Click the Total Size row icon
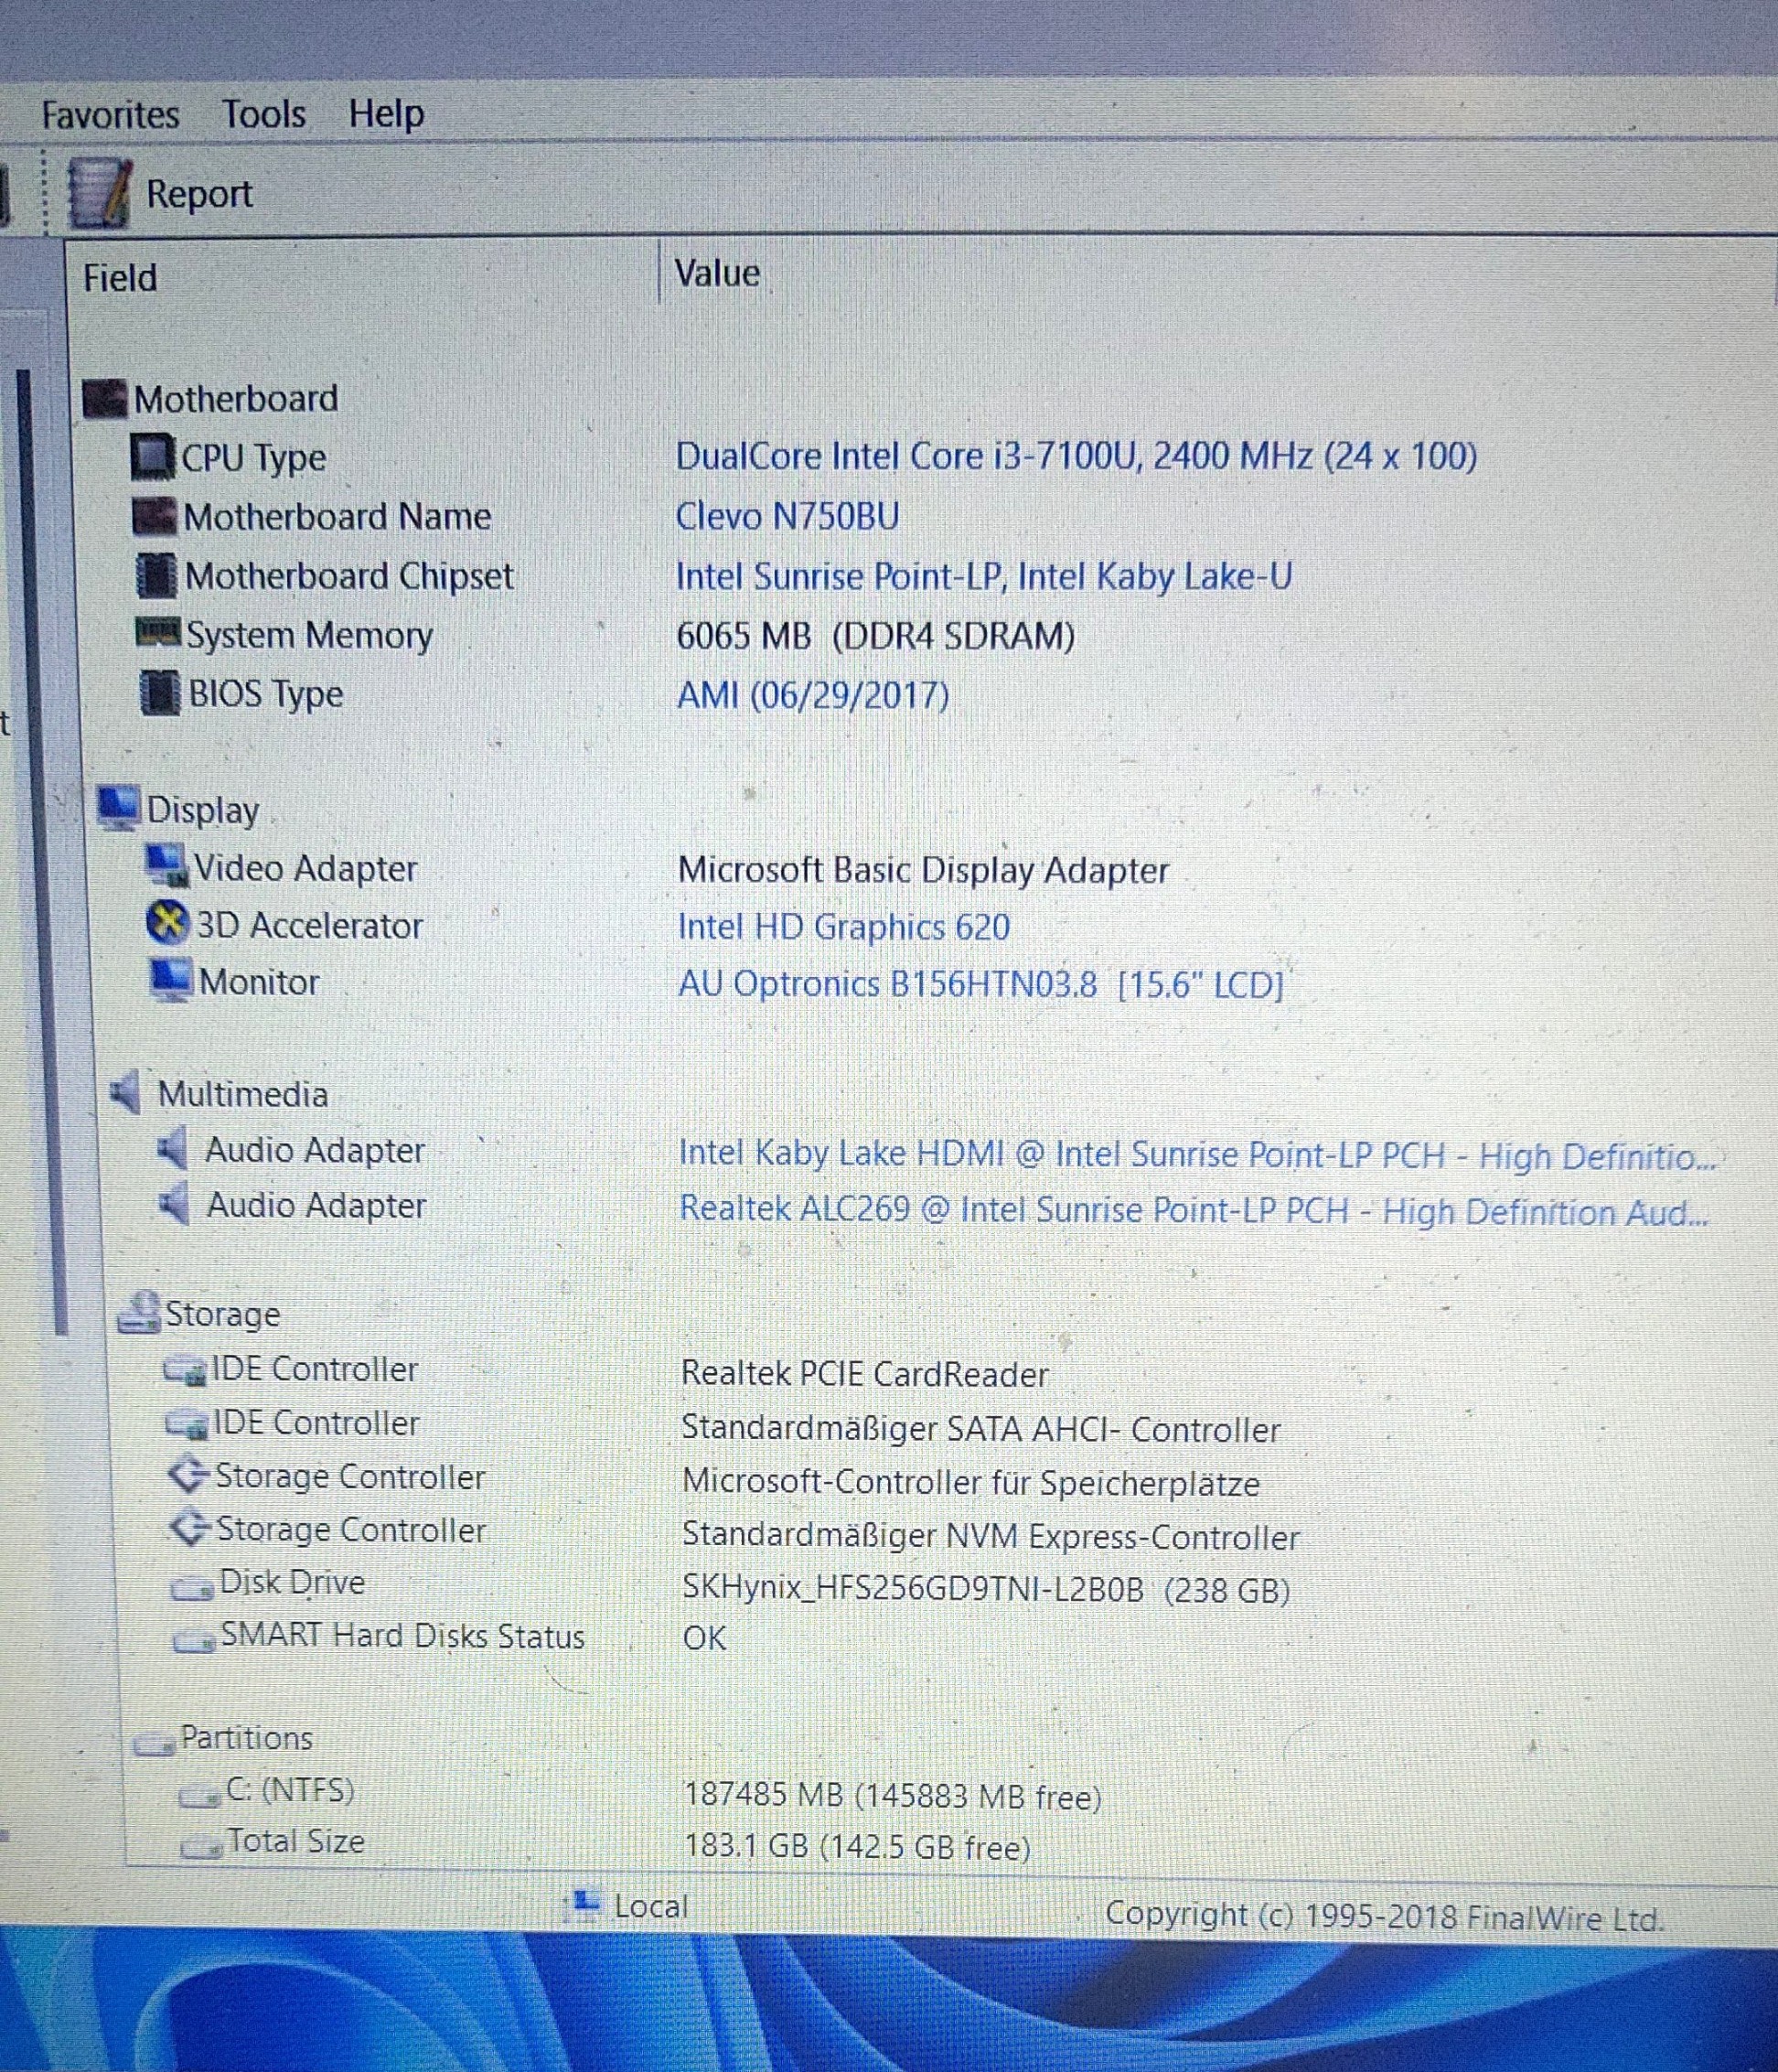 click(202, 1846)
